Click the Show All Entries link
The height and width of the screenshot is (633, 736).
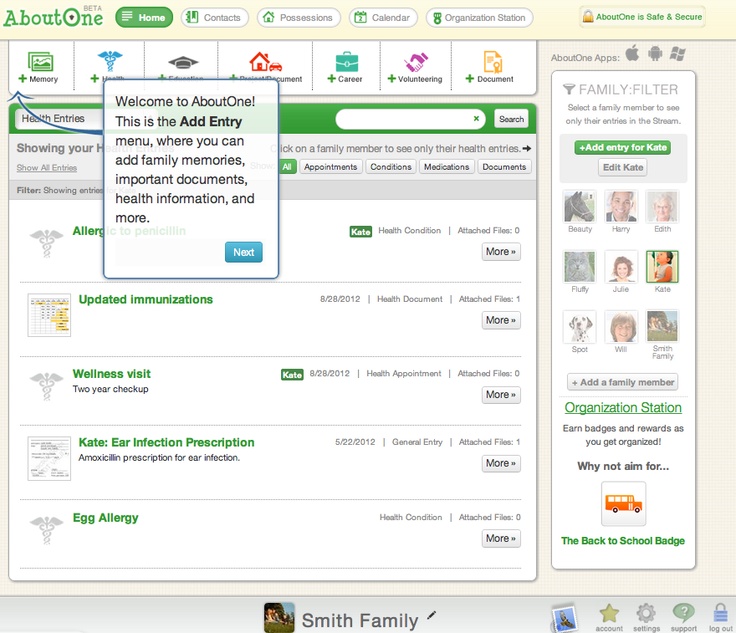47,168
